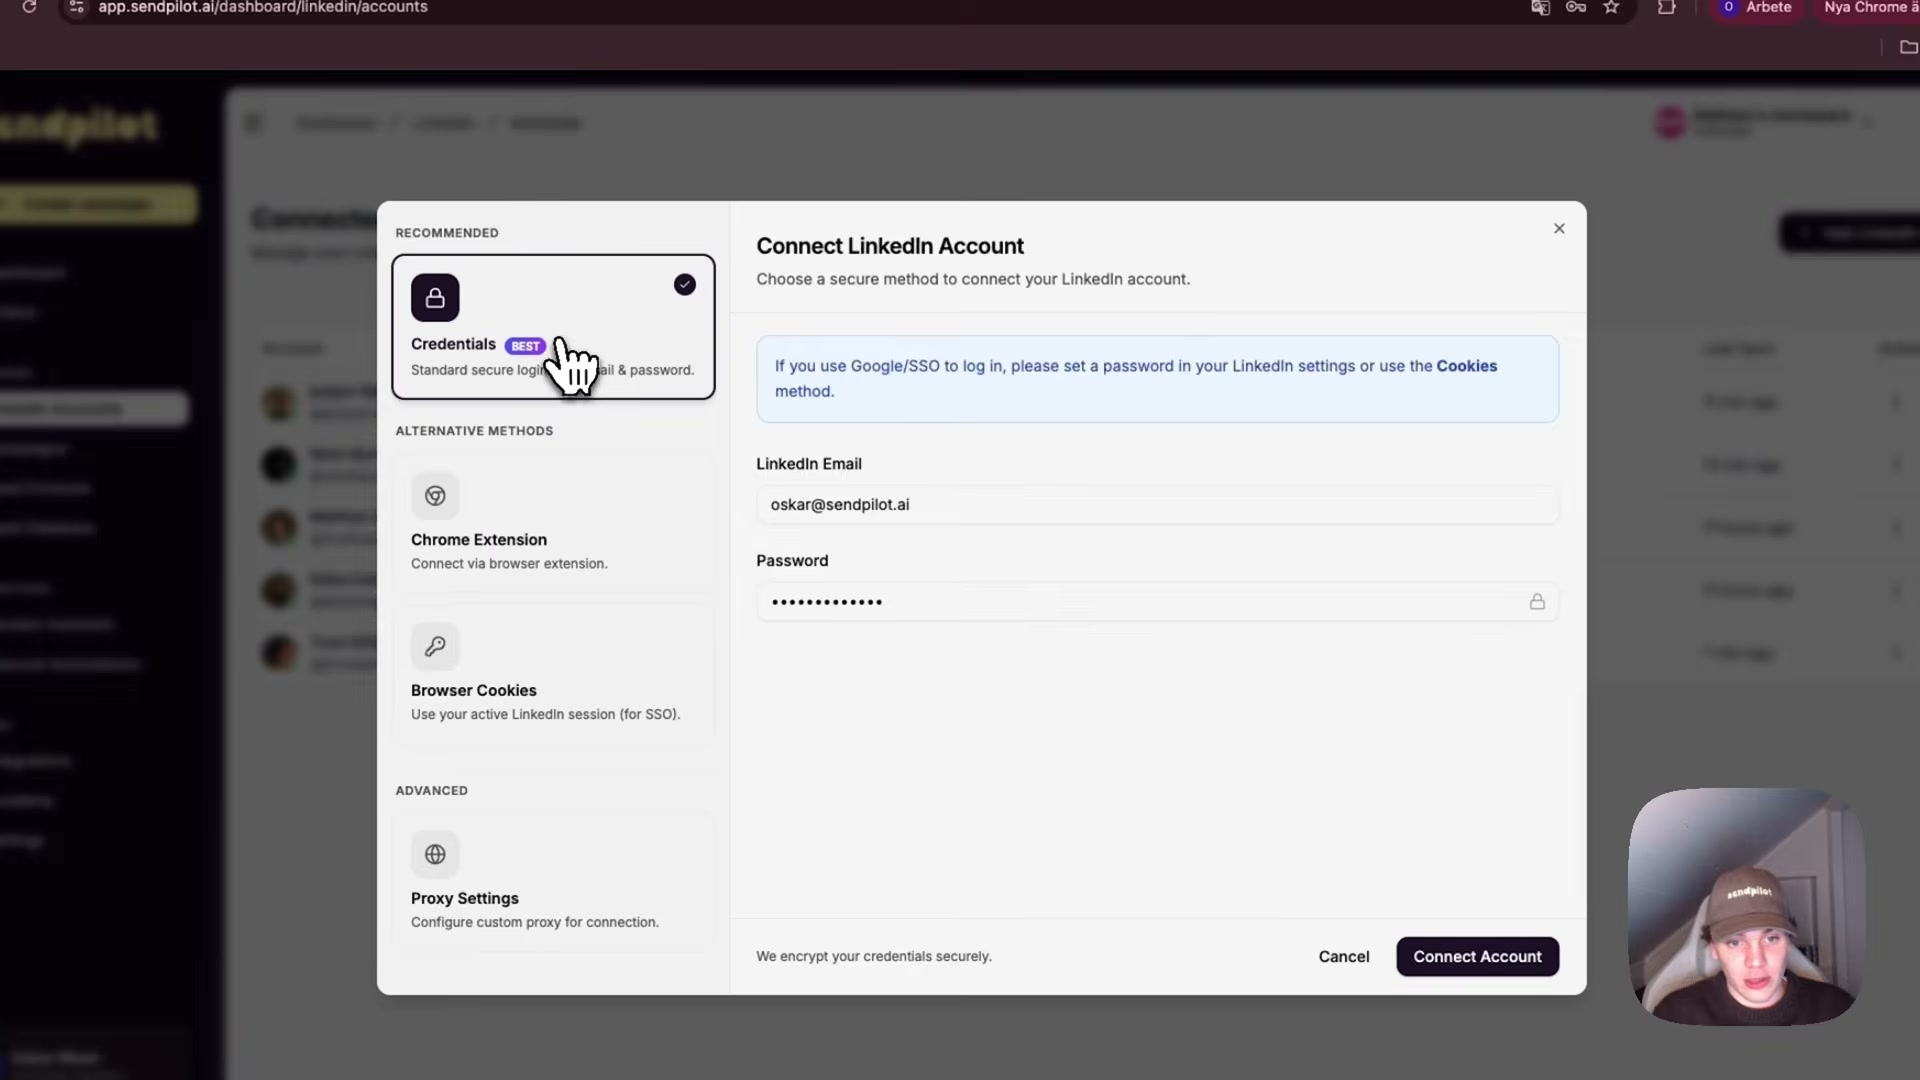Open the Arbete Chrome profile
The width and height of the screenshot is (1920, 1080).
coord(1757,7)
